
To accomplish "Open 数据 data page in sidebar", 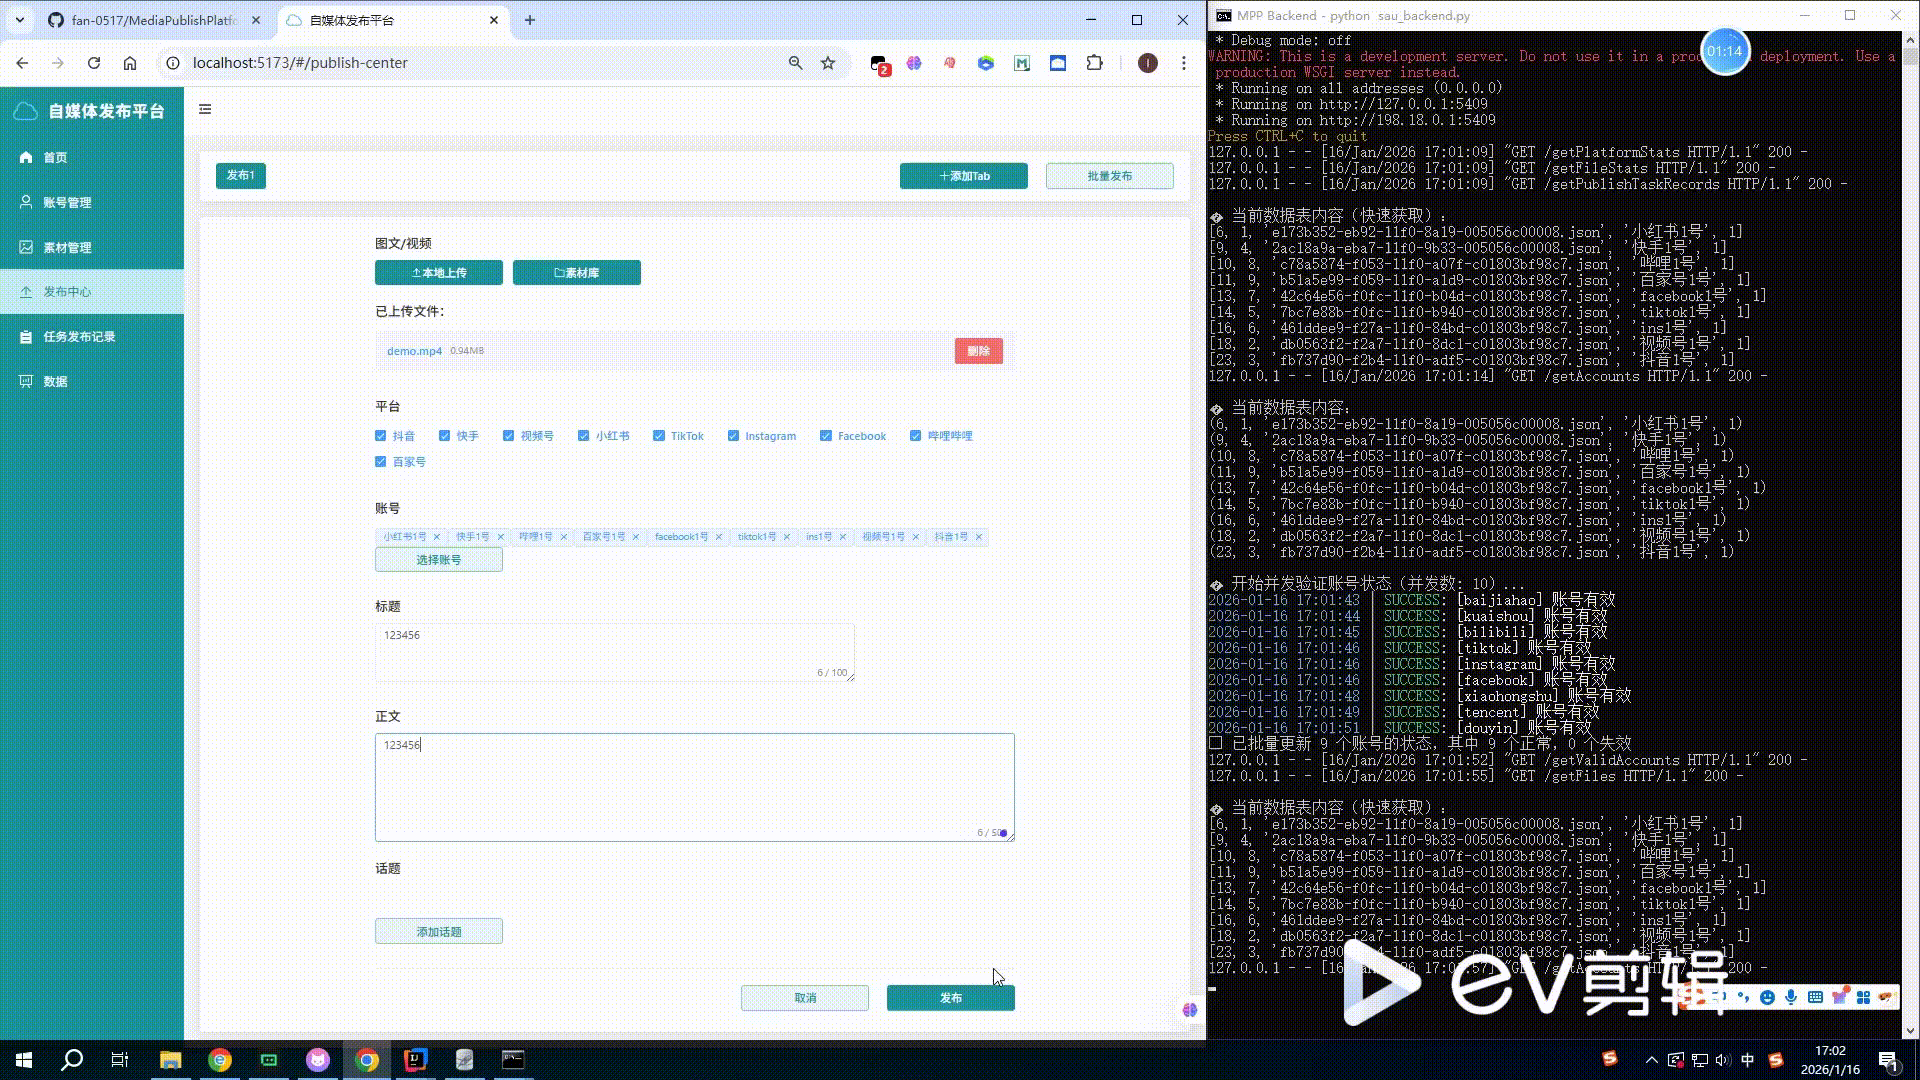I will (55, 382).
